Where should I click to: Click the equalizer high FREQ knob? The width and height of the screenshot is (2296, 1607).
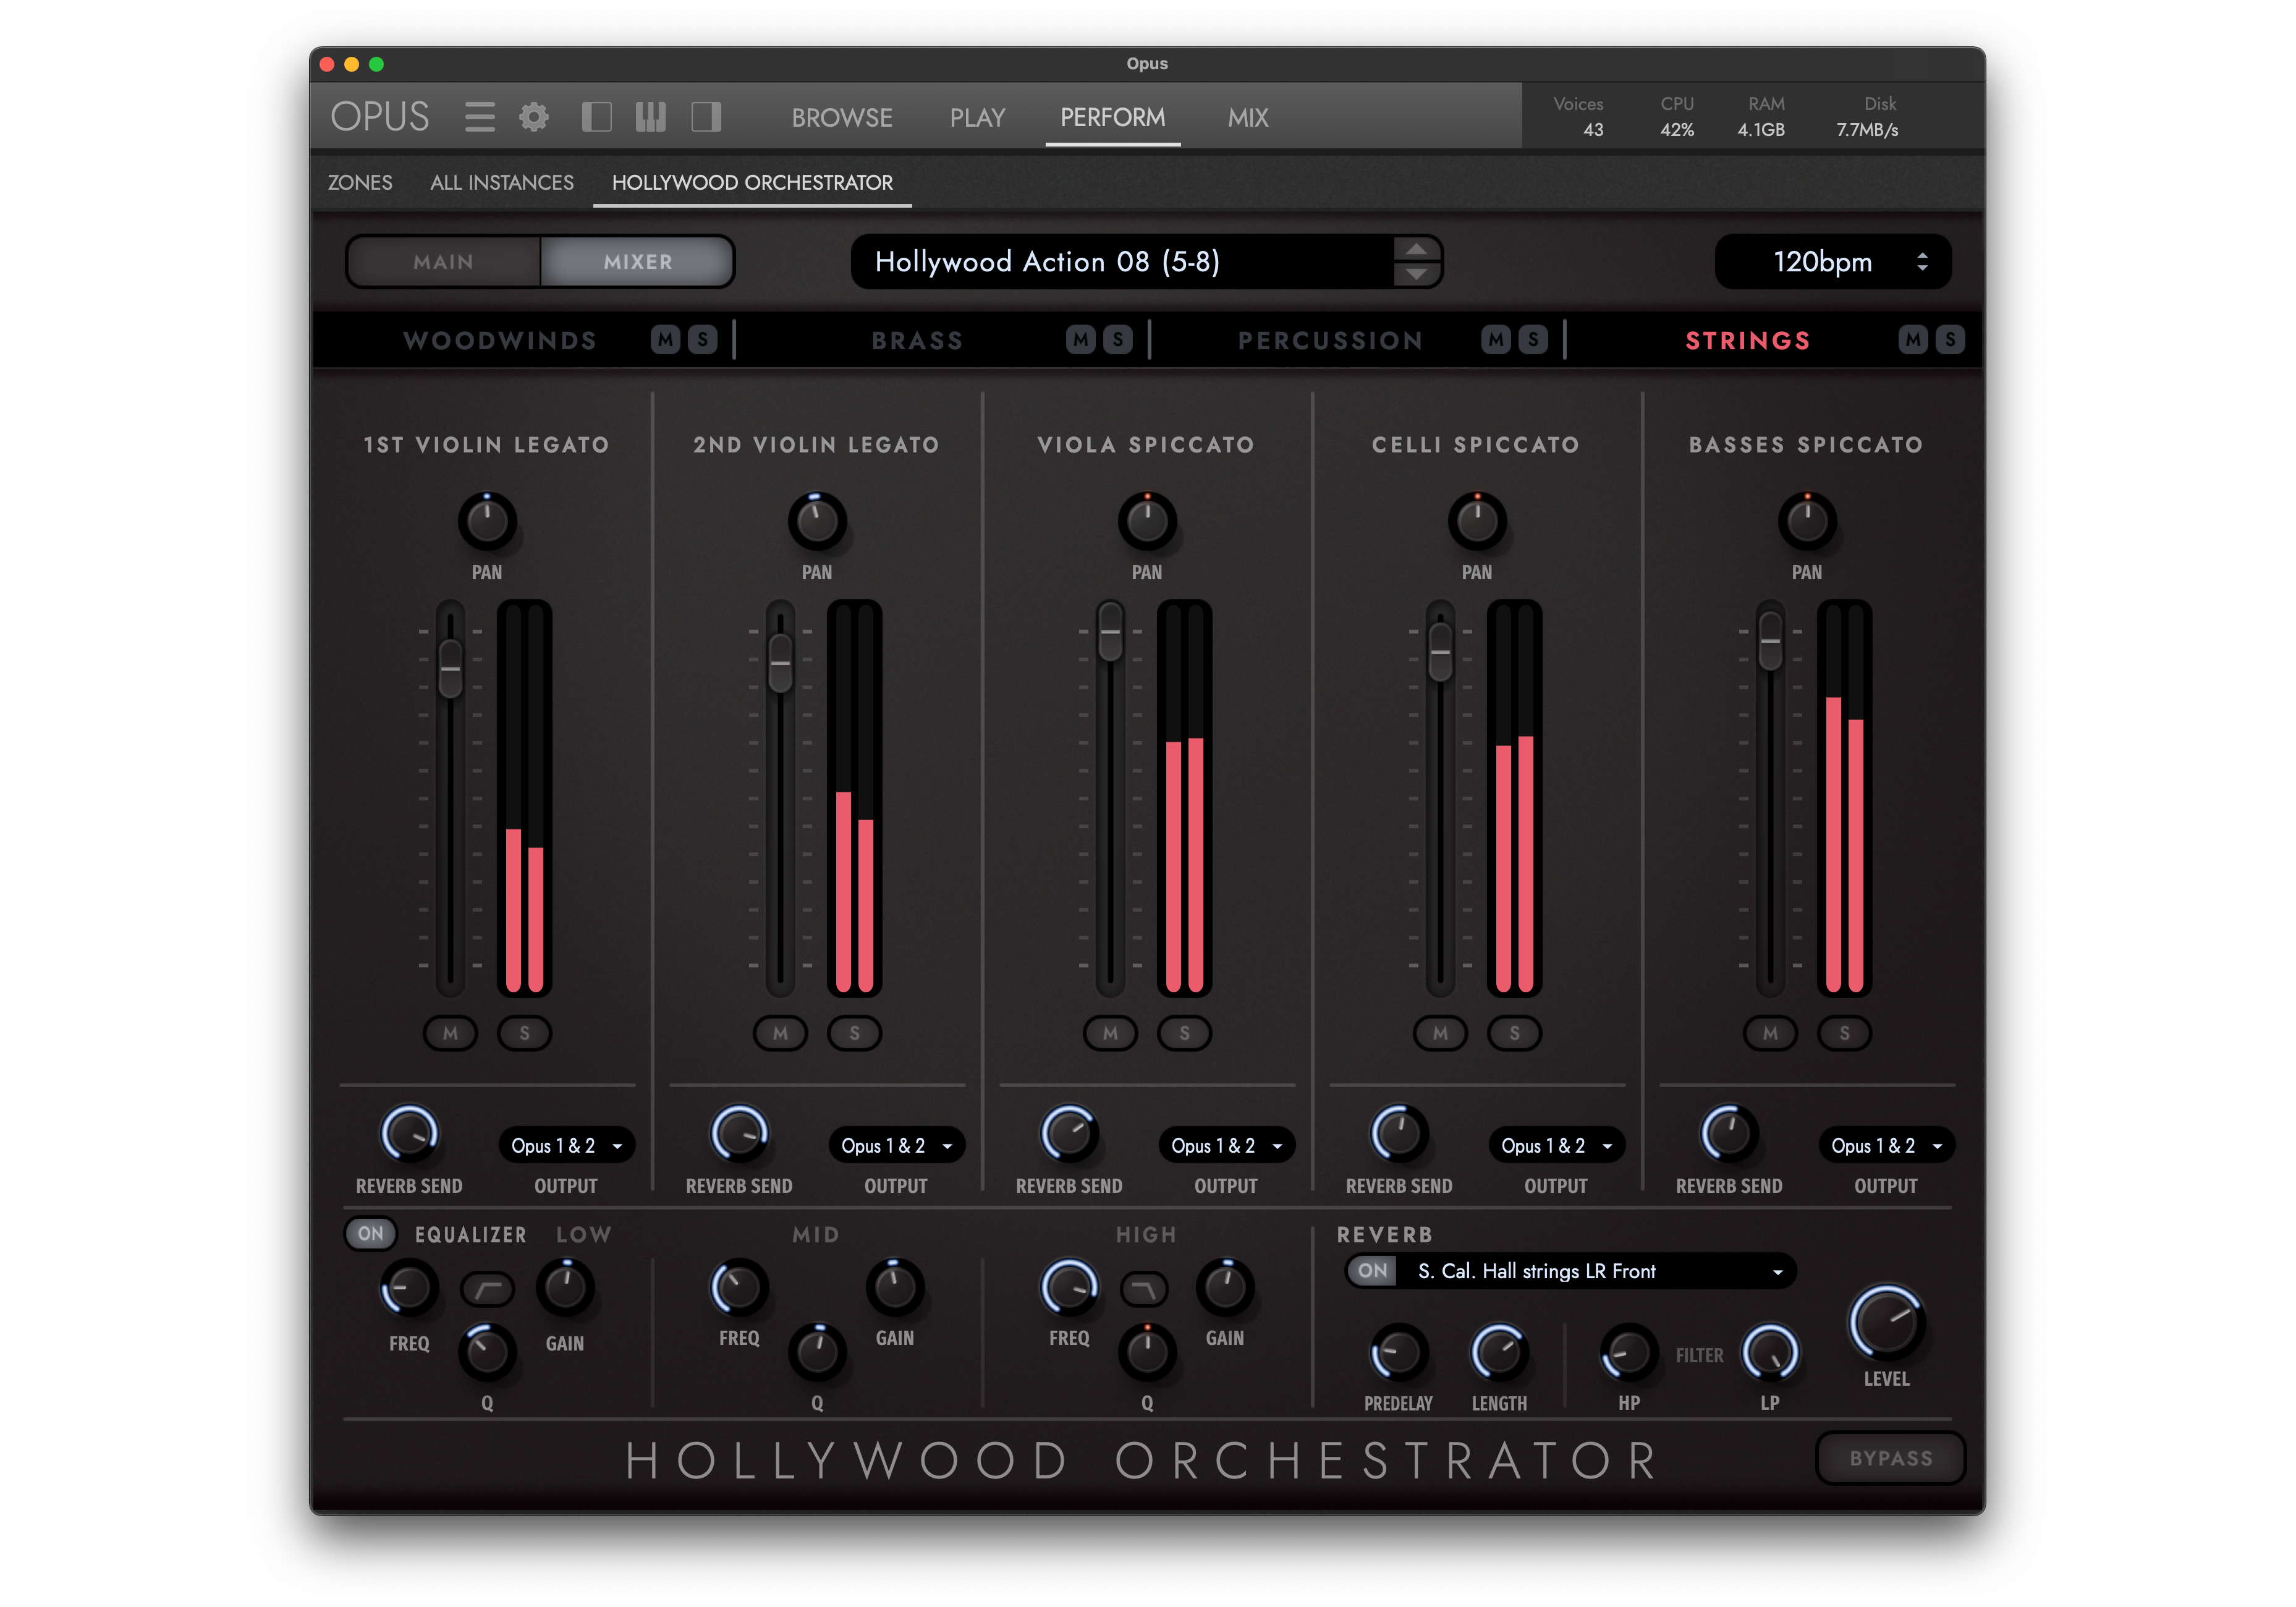[x=1069, y=1288]
